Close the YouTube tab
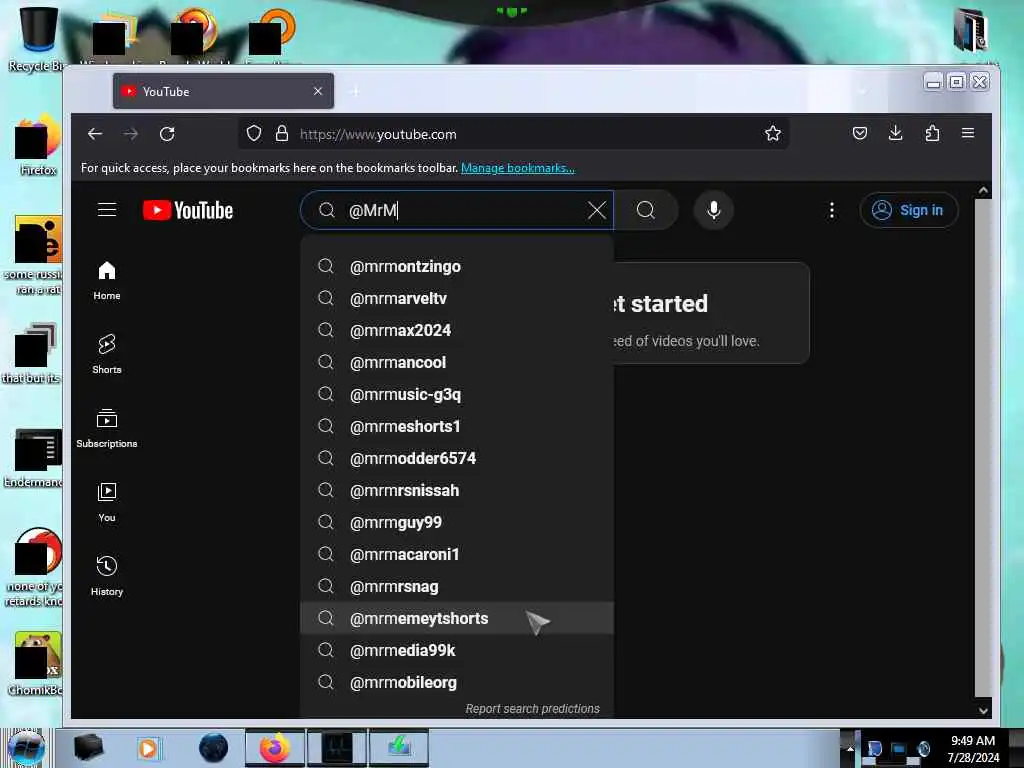Screen dimensions: 1024x768 point(318,91)
